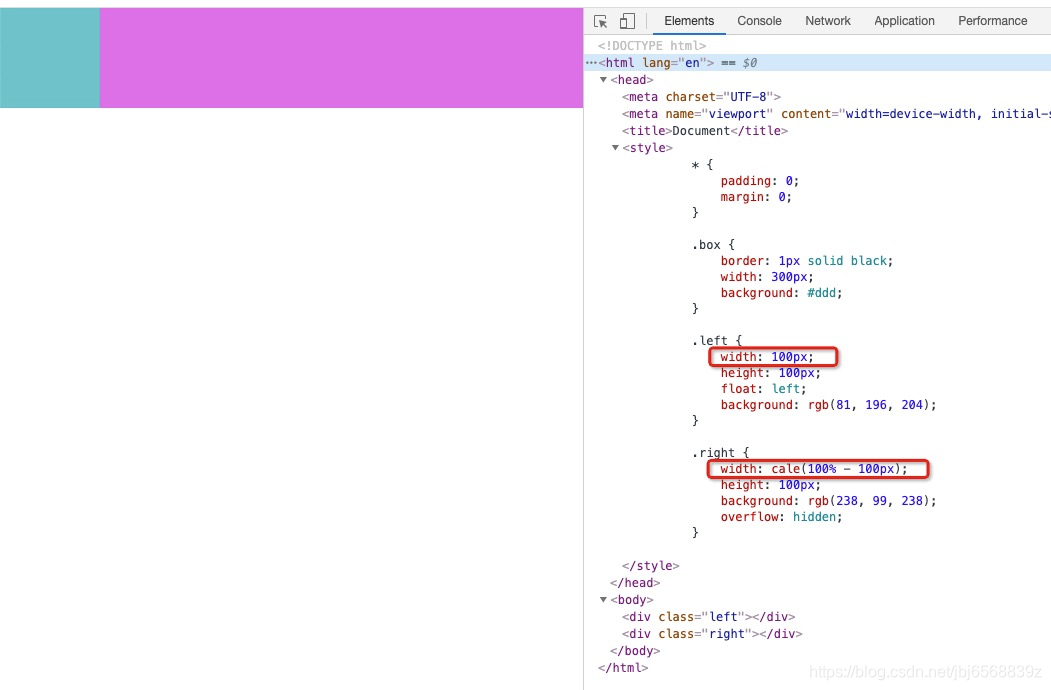Select the meta viewport node

(836, 114)
